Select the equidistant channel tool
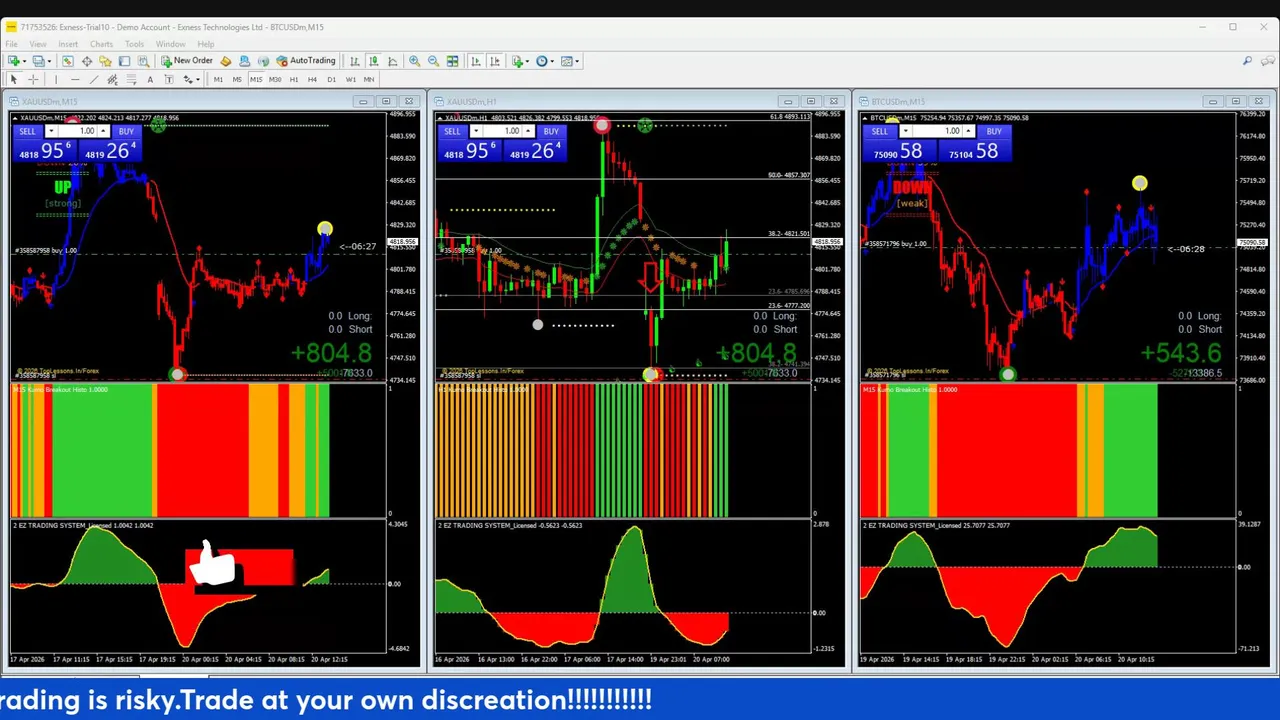Screen dimensions: 1280x720 coord(113,79)
